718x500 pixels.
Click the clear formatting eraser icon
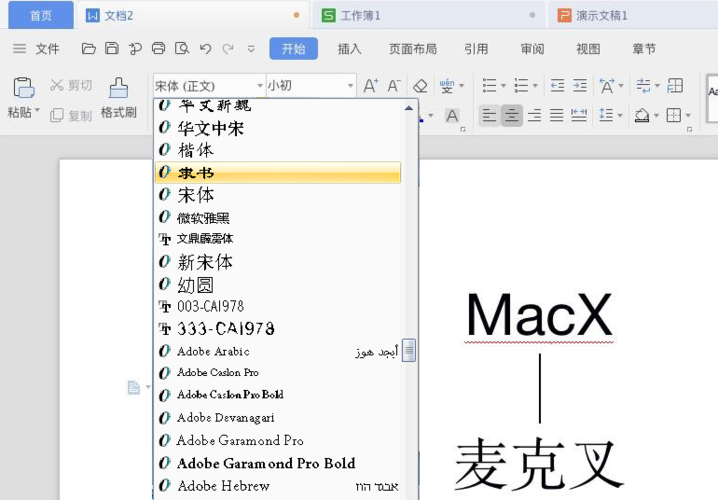pos(420,86)
